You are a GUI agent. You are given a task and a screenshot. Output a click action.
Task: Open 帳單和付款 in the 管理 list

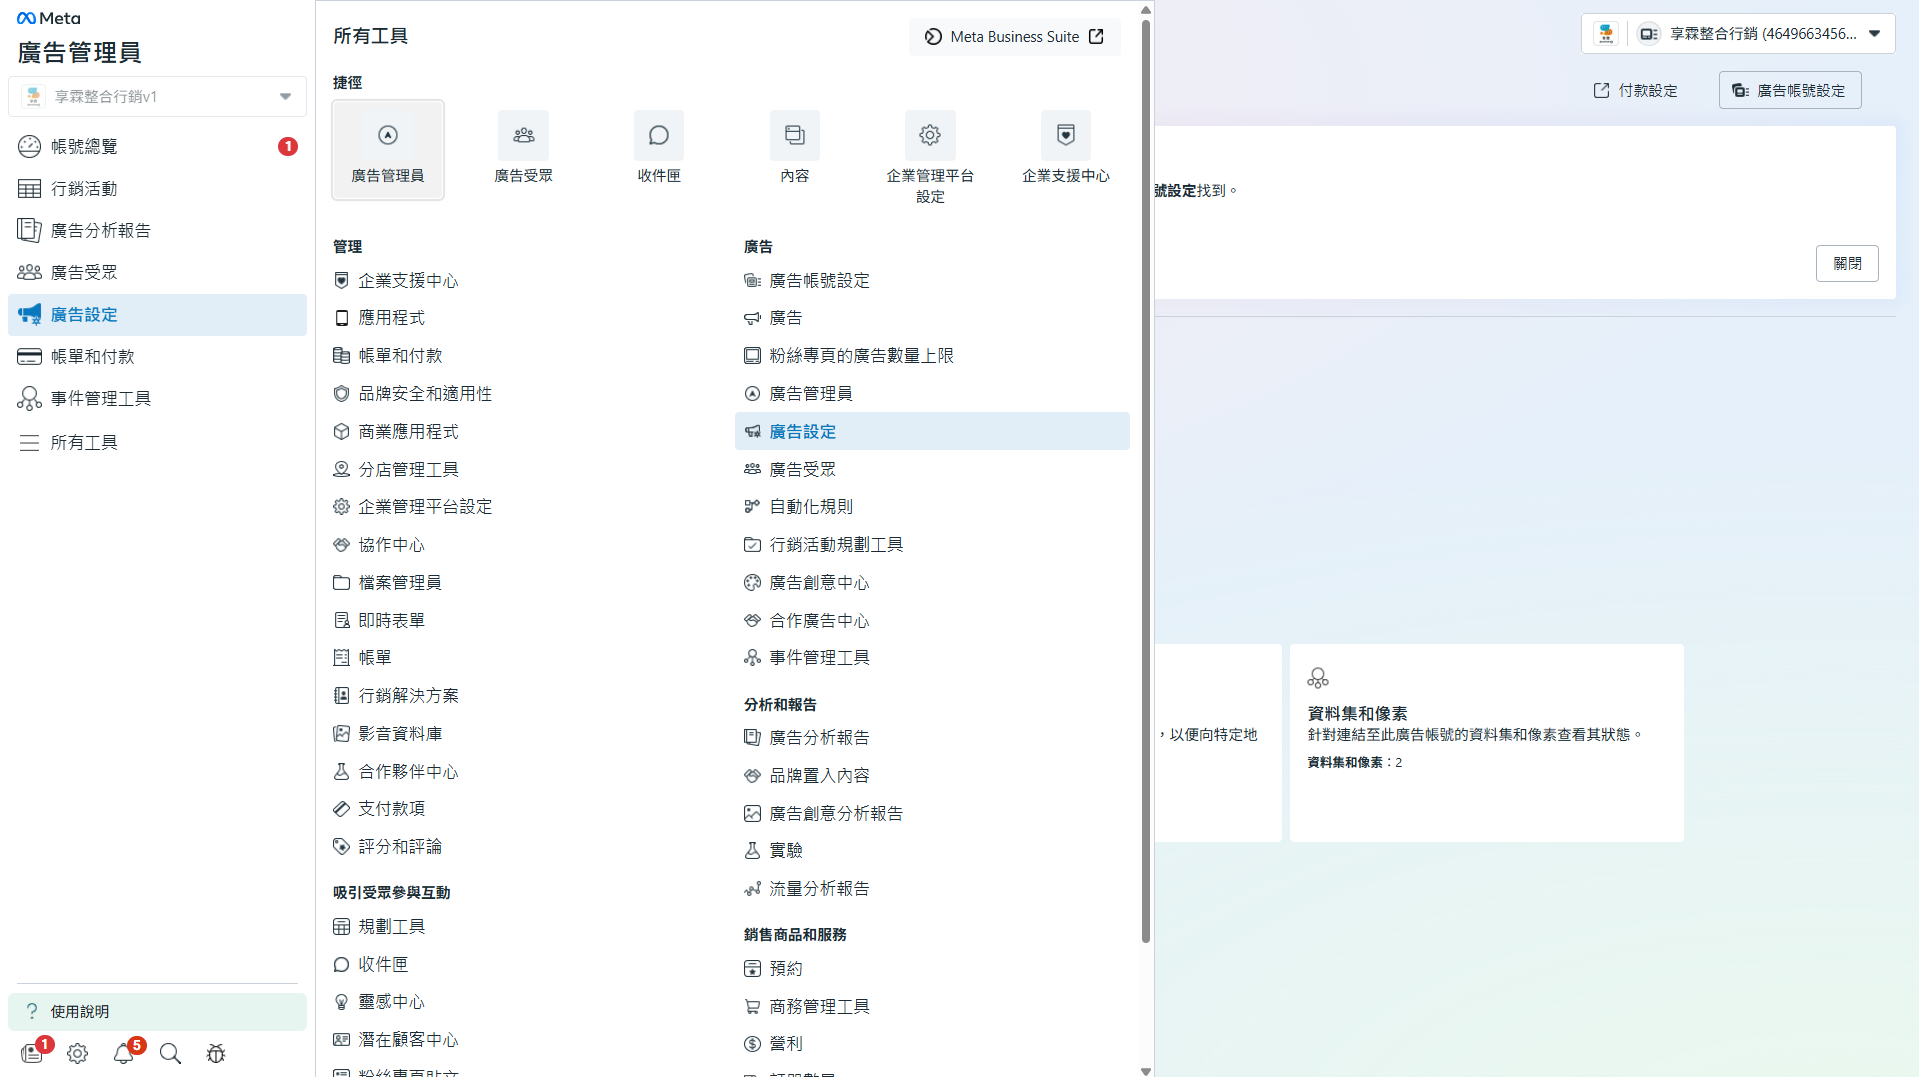click(400, 356)
